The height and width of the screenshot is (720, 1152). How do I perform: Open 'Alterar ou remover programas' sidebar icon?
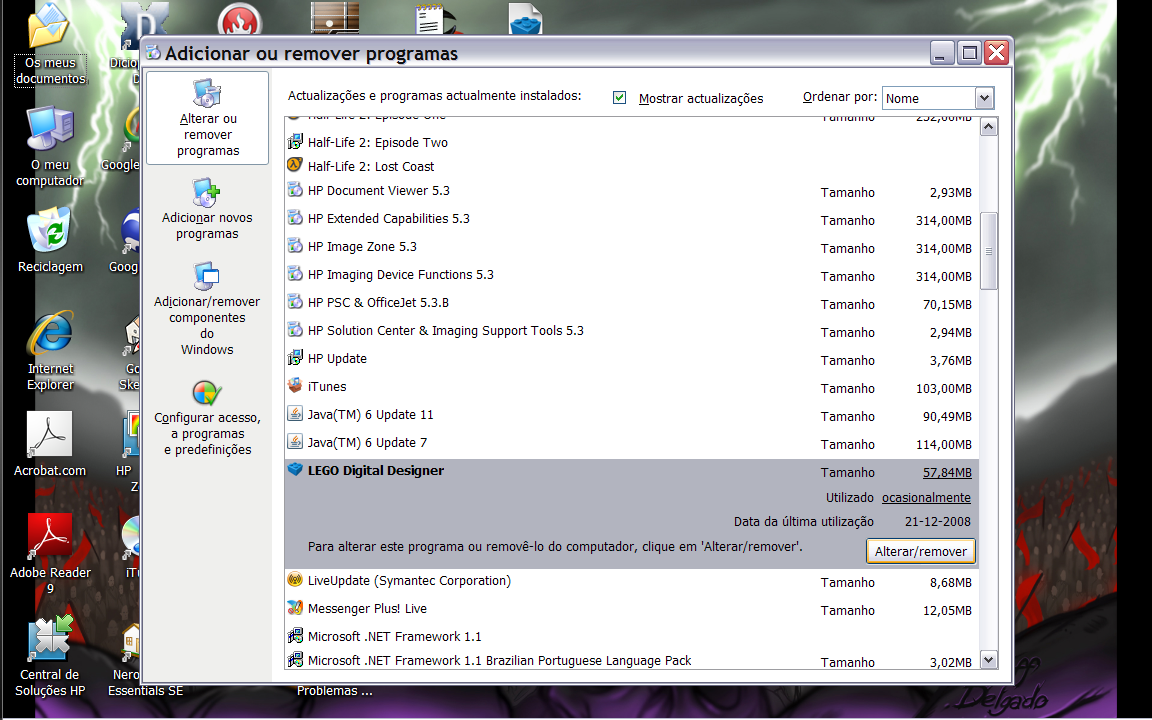click(207, 93)
